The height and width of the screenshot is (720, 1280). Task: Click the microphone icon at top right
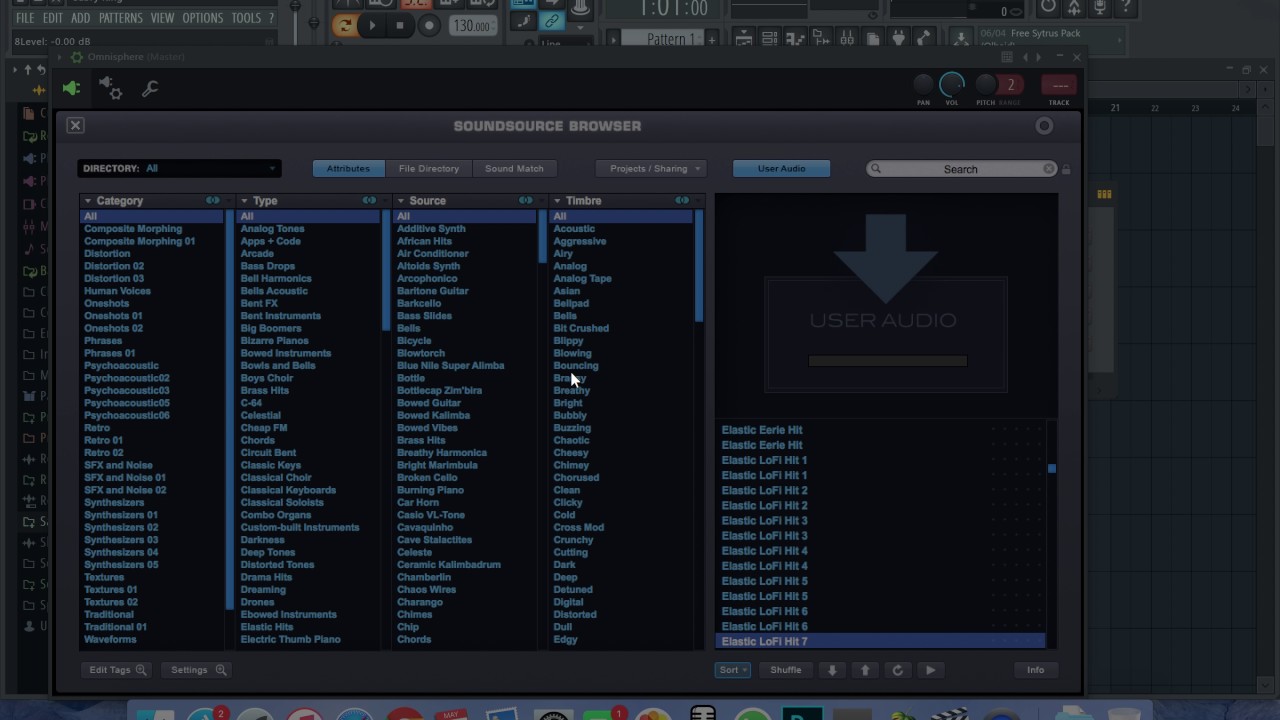(x=1100, y=8)
